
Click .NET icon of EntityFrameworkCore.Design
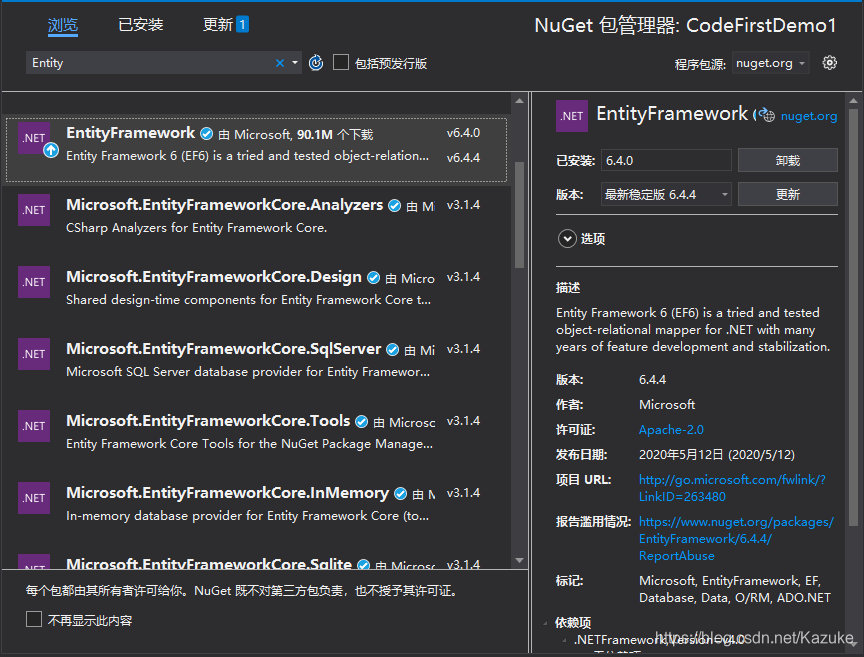coord(34,282)
